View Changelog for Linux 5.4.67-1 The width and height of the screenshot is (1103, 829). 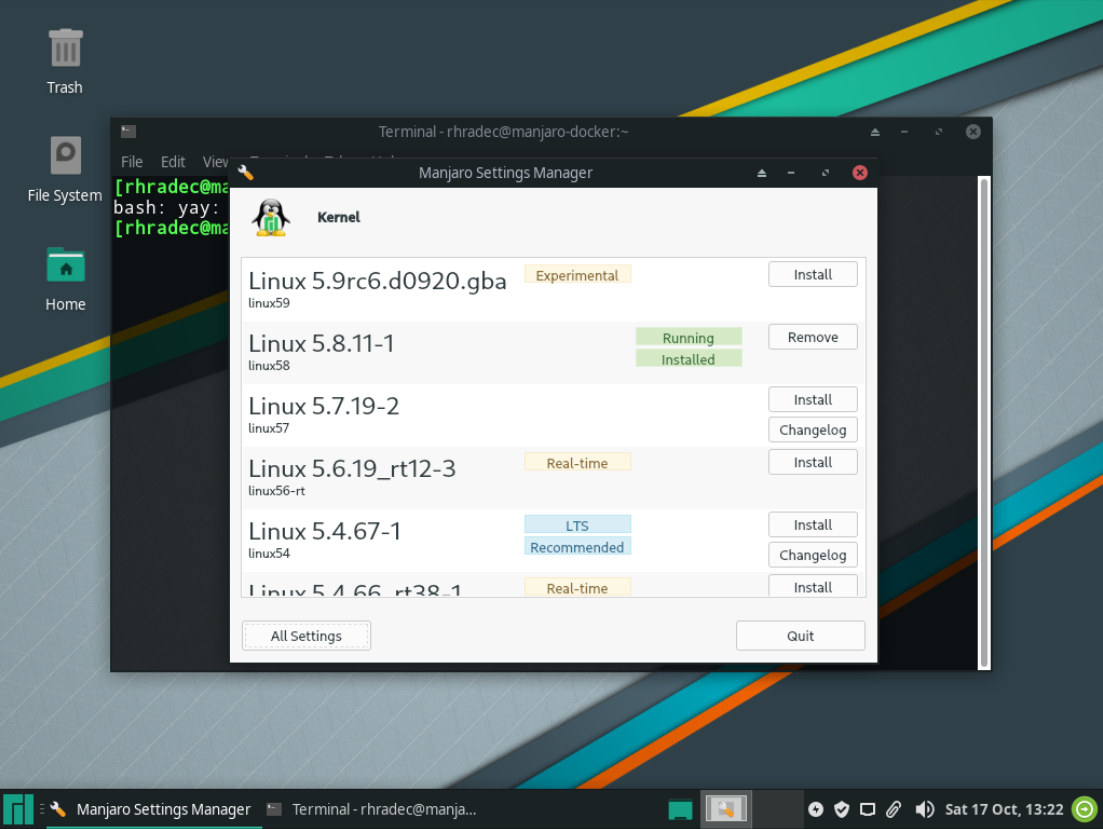812,555
